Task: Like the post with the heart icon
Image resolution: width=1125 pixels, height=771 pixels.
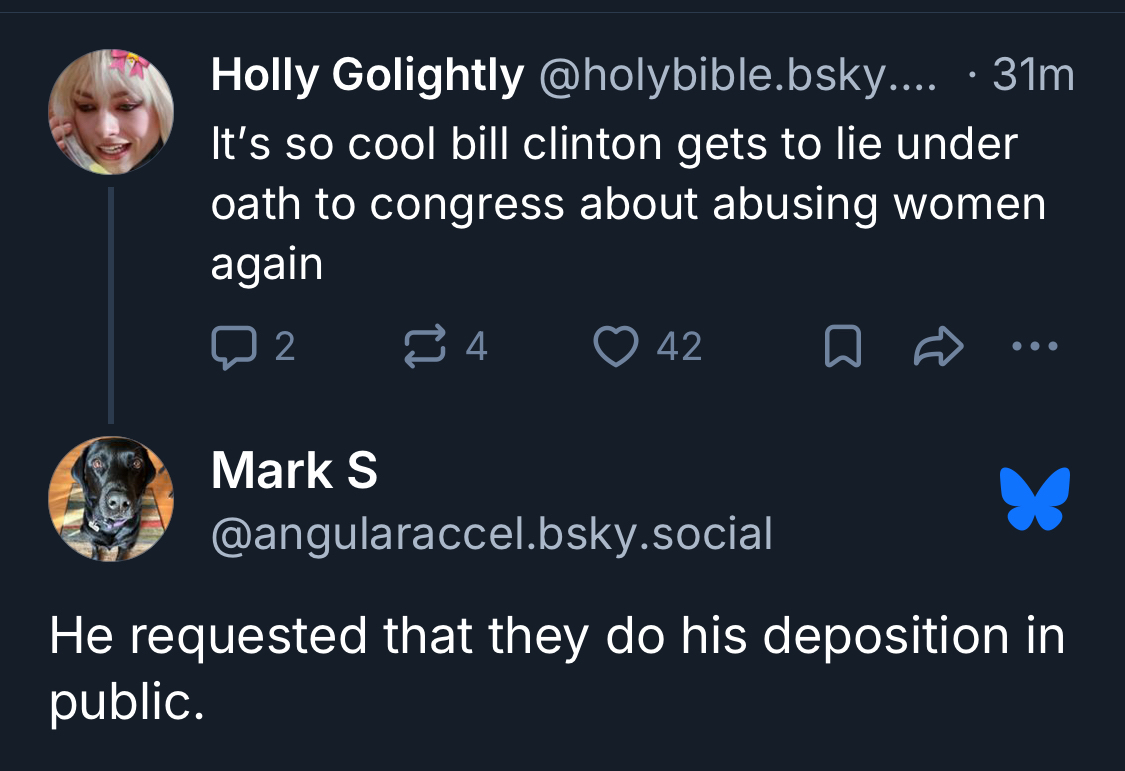Action: pyautogui.click(x=614, y=347)
